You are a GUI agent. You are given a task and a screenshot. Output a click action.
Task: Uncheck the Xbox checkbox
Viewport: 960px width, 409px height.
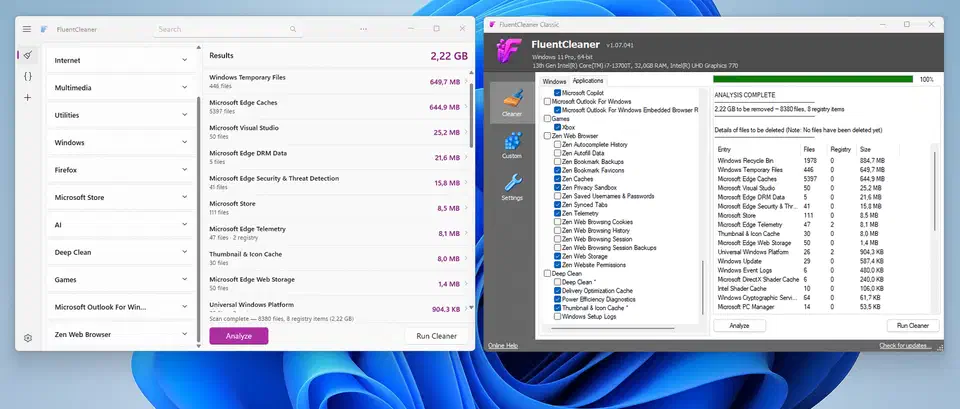pyautogui.click(x=557, y=127)
